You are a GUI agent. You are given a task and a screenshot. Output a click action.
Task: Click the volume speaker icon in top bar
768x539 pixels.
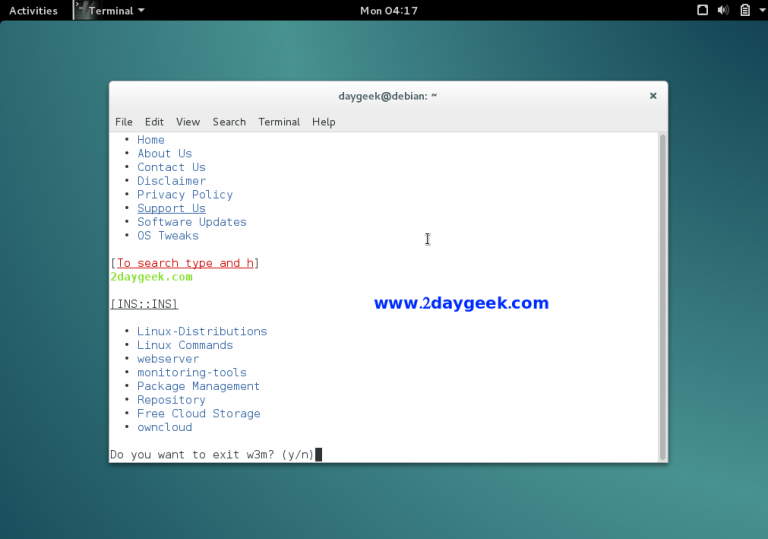coord(723,10)
